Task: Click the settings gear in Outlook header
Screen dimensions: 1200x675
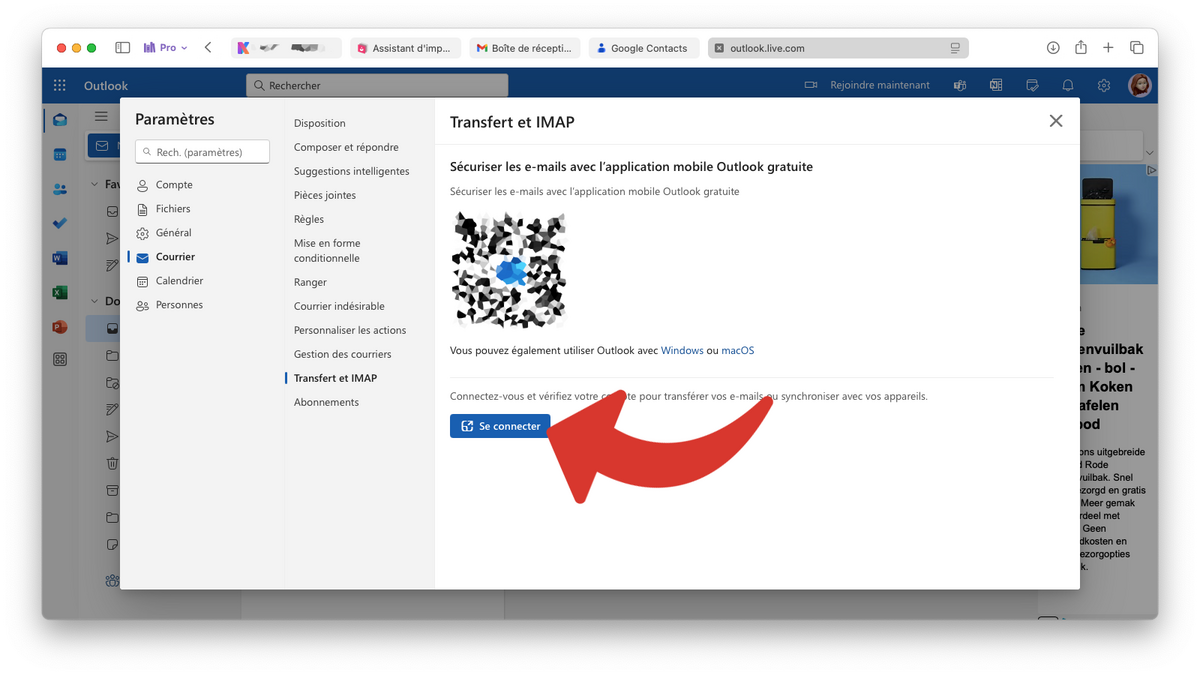Action: point(1104,85)
